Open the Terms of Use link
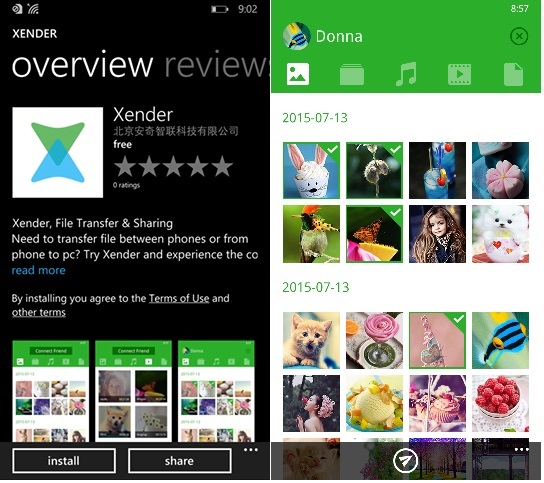The height and width of the screenshot is (483, 544). 179,298
